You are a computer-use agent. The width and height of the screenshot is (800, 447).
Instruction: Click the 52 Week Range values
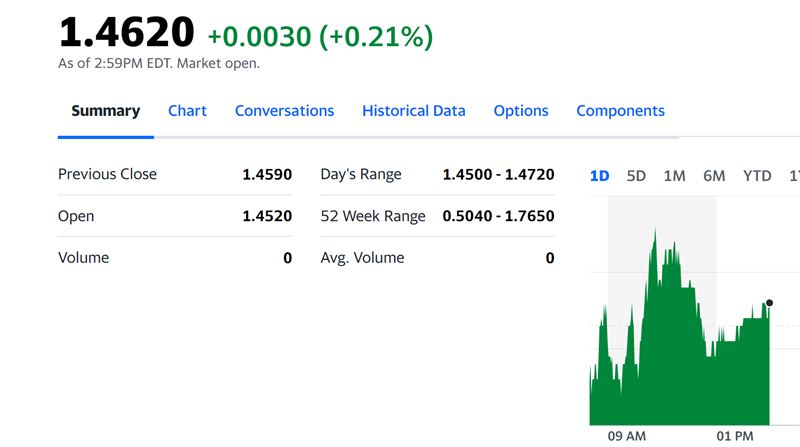pyautogui.click(x=498, y=216)
